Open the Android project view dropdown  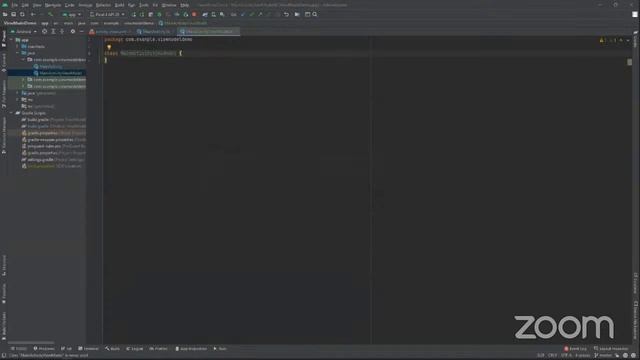pyautogui.click(x=24, y=31)
